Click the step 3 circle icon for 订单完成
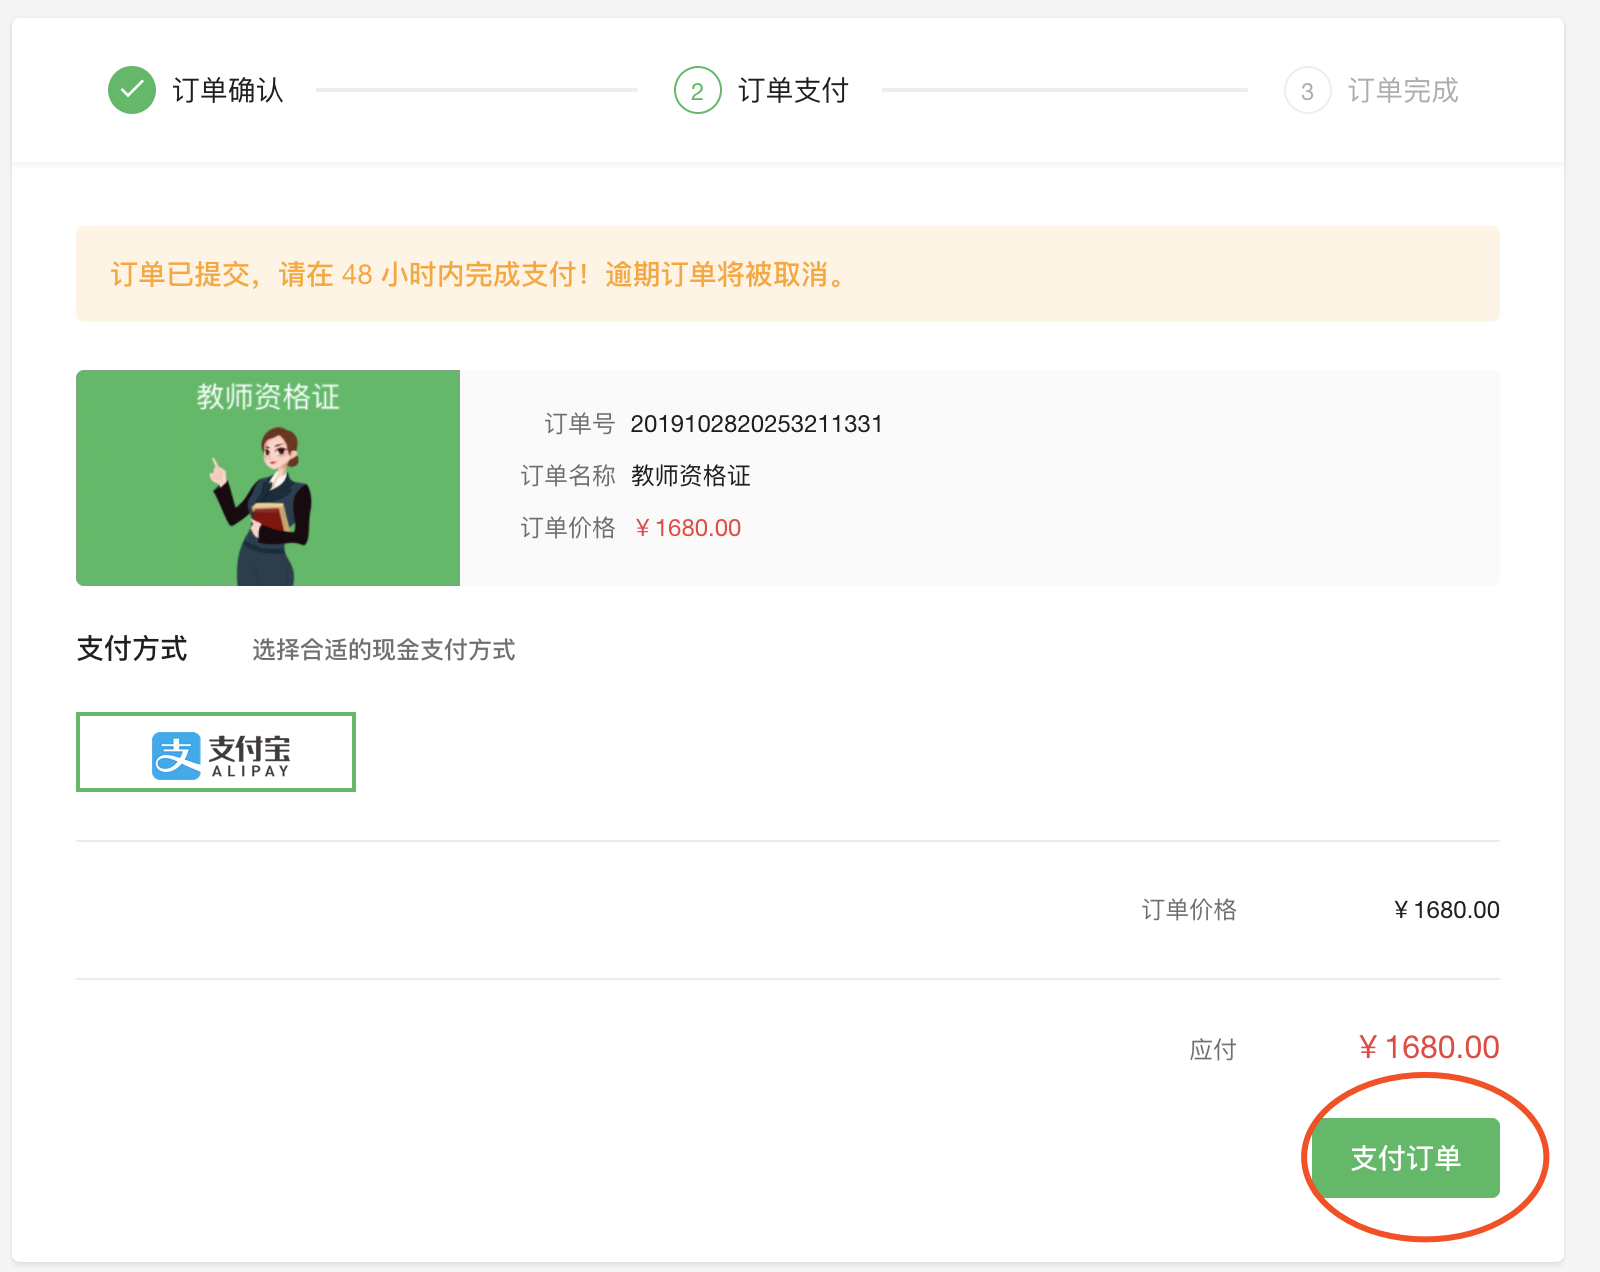The width and height of the screenshot is (1600, 1272). (x=1307, y=90)
